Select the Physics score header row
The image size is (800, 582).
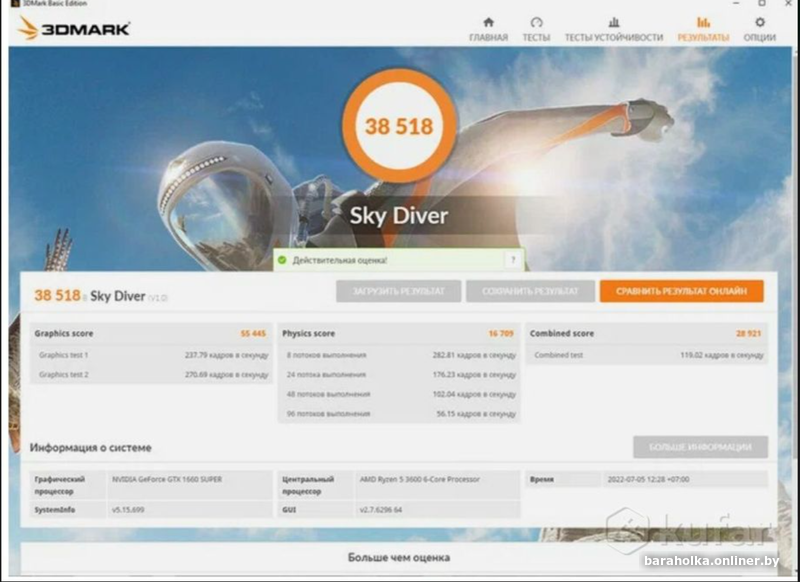click(398, 333)
